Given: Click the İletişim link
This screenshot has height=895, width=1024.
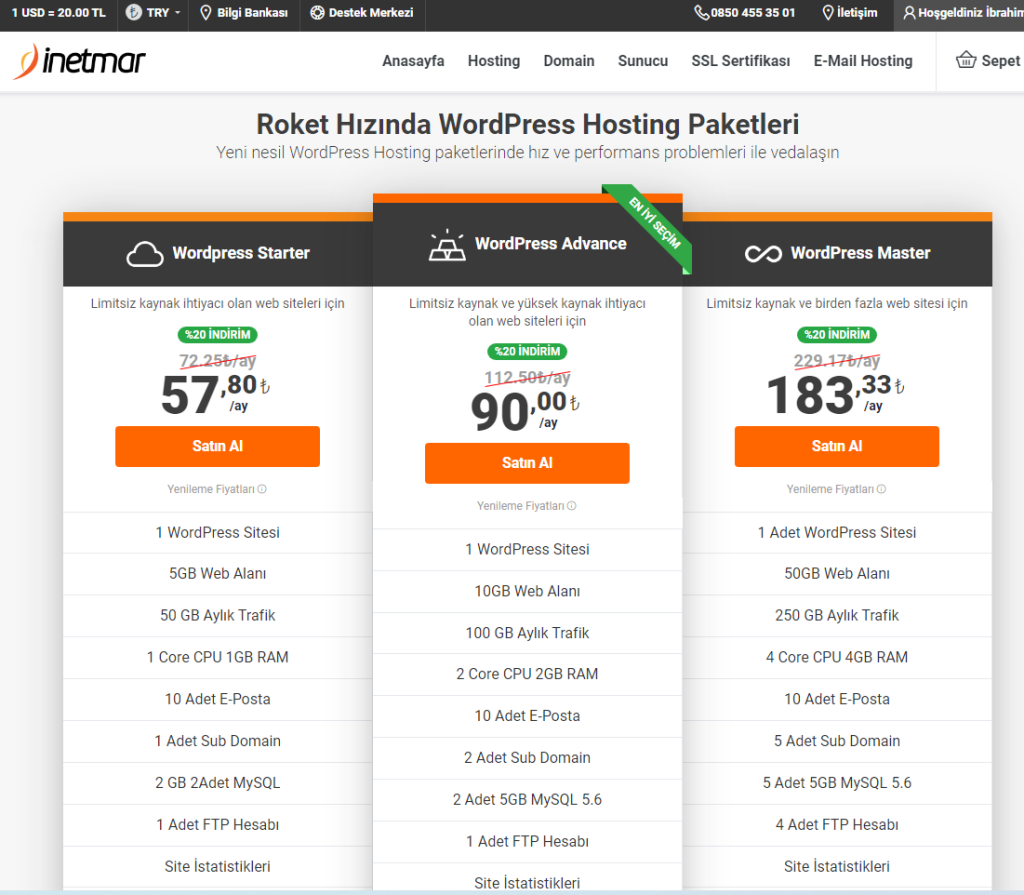Looking at the screenshot, I should pos(851,14).
